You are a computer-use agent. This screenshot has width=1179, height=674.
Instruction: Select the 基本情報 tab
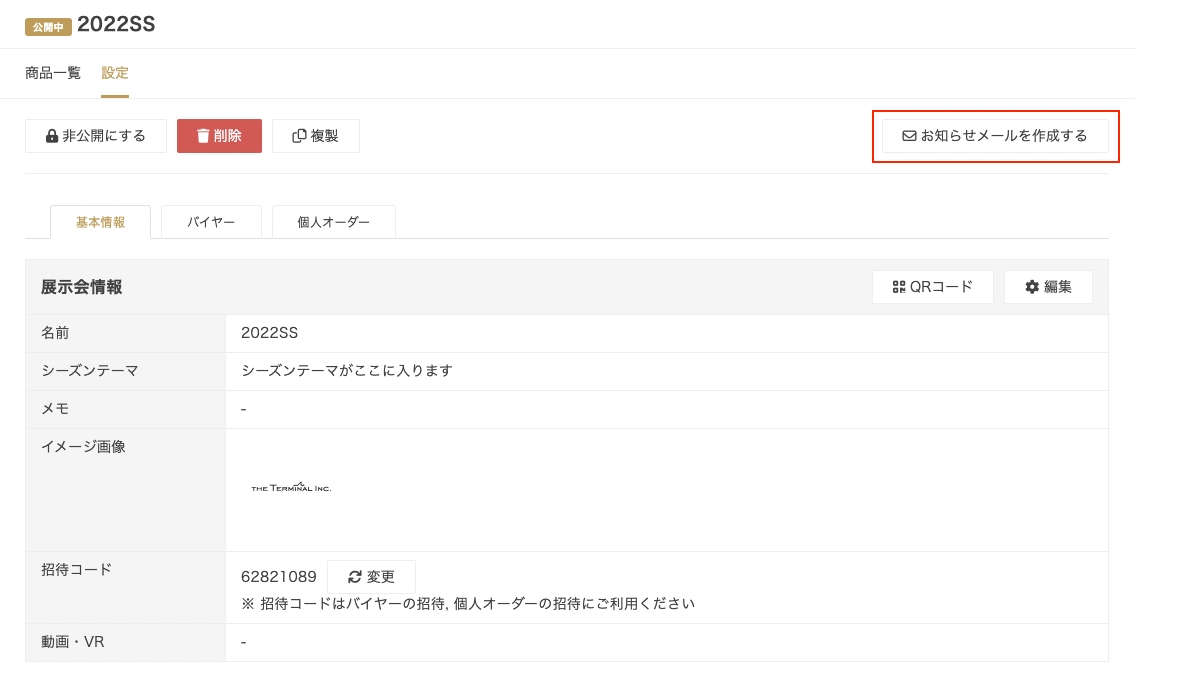(100, 222)
